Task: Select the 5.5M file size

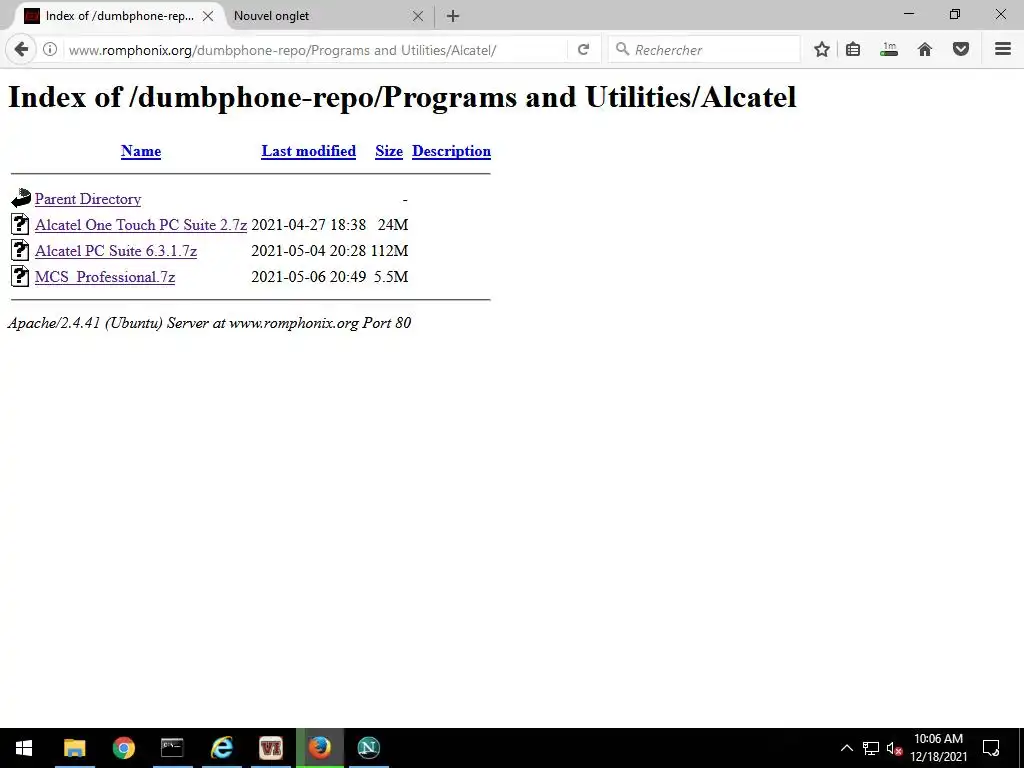Action: (391, 277)
